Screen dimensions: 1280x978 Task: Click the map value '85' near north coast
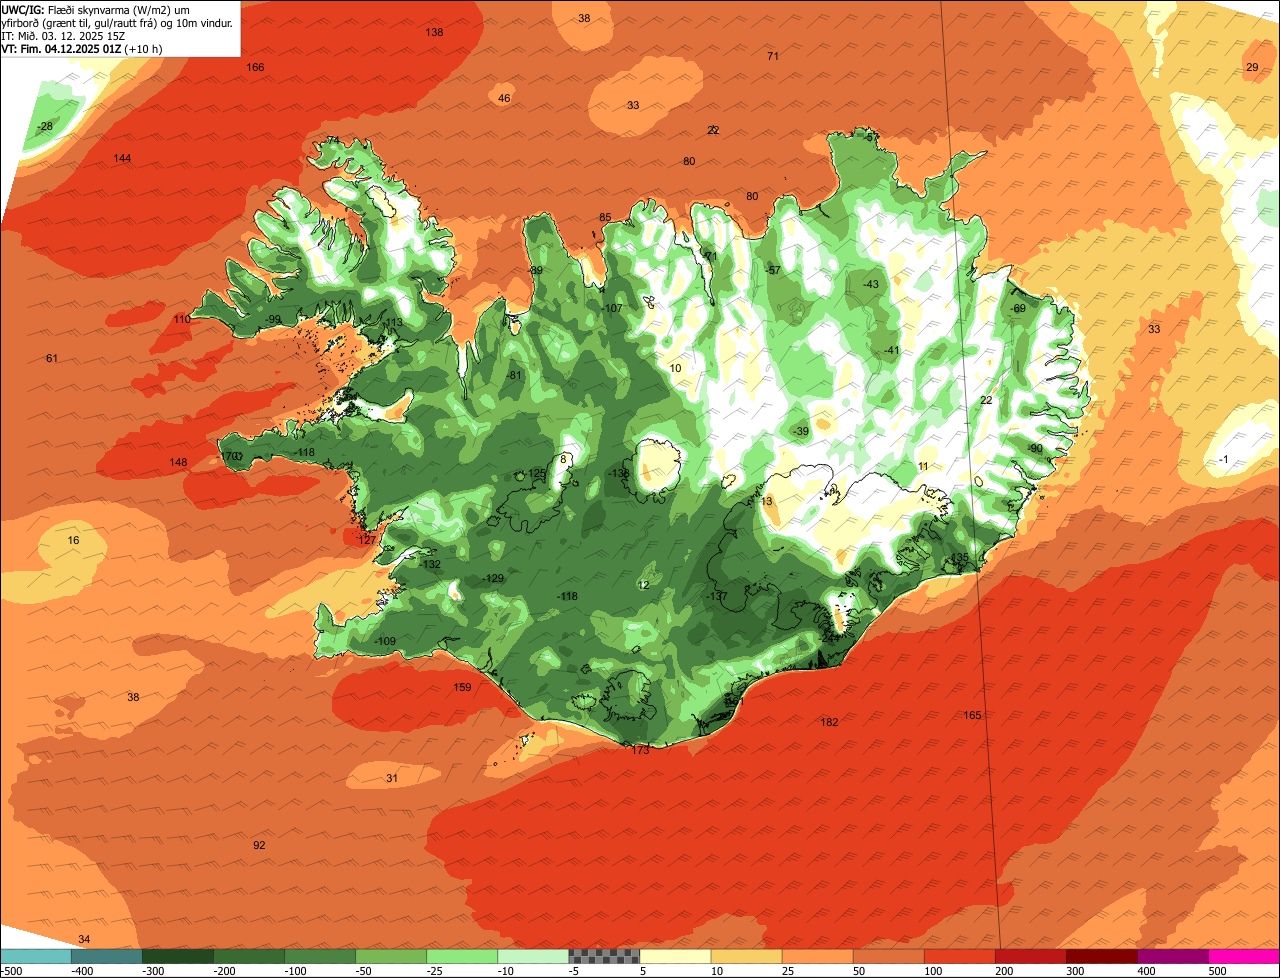click(x=605, y=217)
